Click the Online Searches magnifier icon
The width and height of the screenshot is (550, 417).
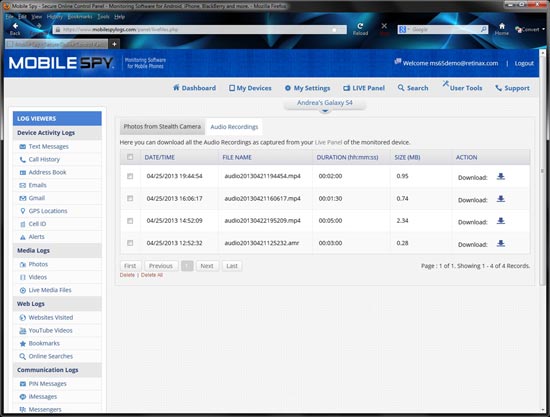pos(22,357)
